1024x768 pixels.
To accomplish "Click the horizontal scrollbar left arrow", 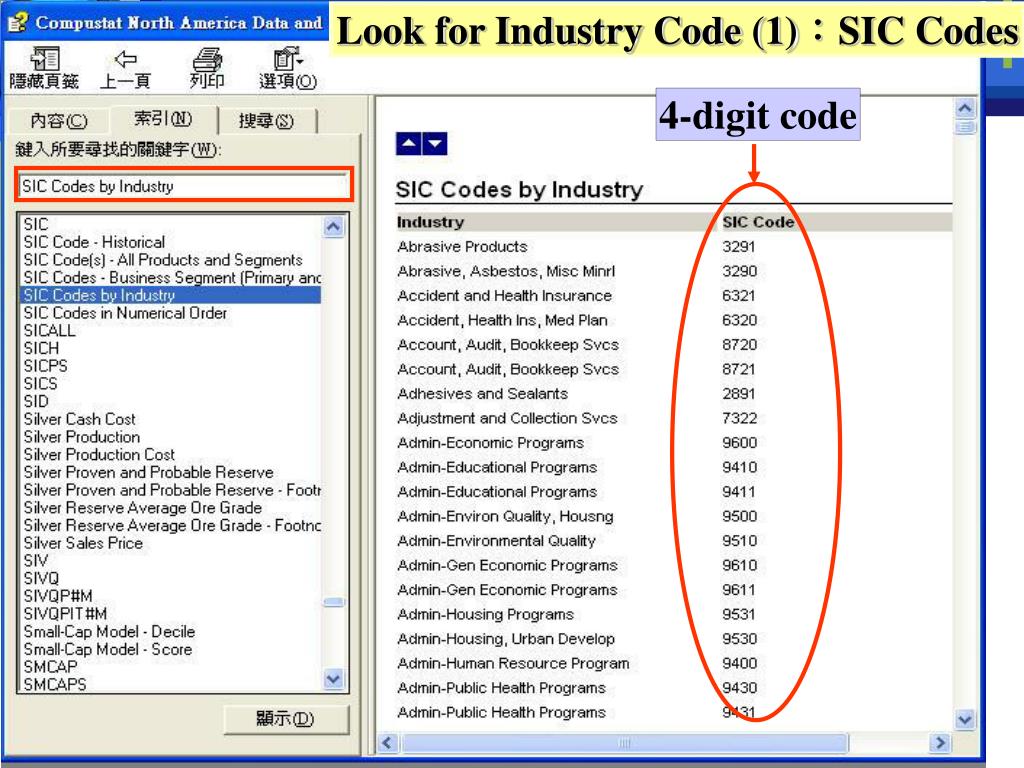I will click(388, 743).
